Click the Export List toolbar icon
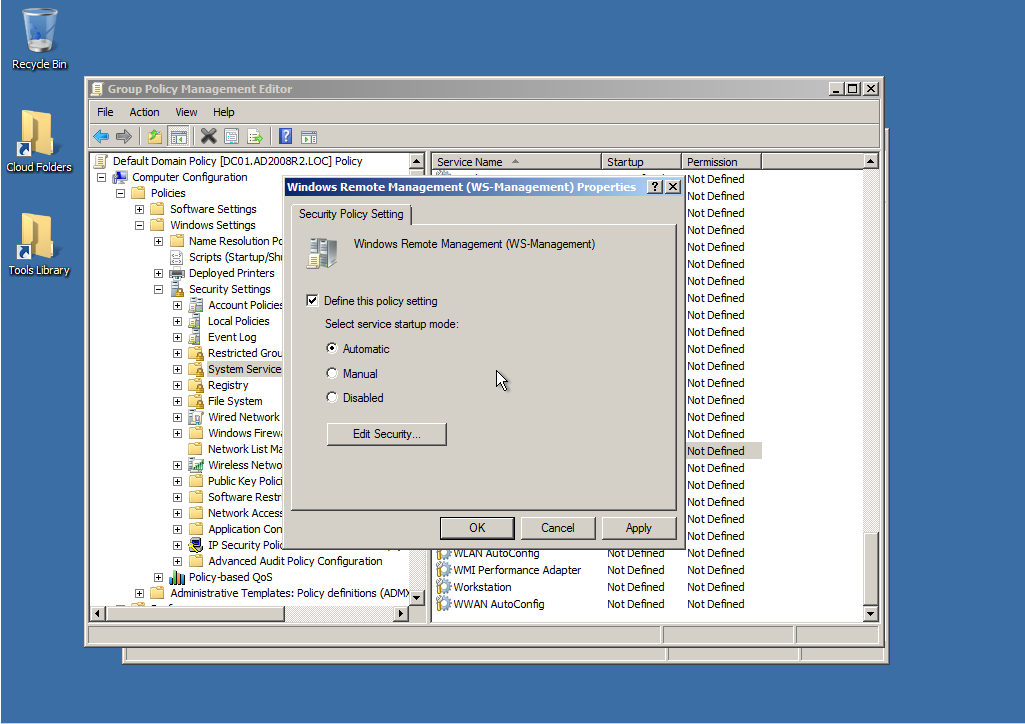1025x724 pixels. coord(256,137)
